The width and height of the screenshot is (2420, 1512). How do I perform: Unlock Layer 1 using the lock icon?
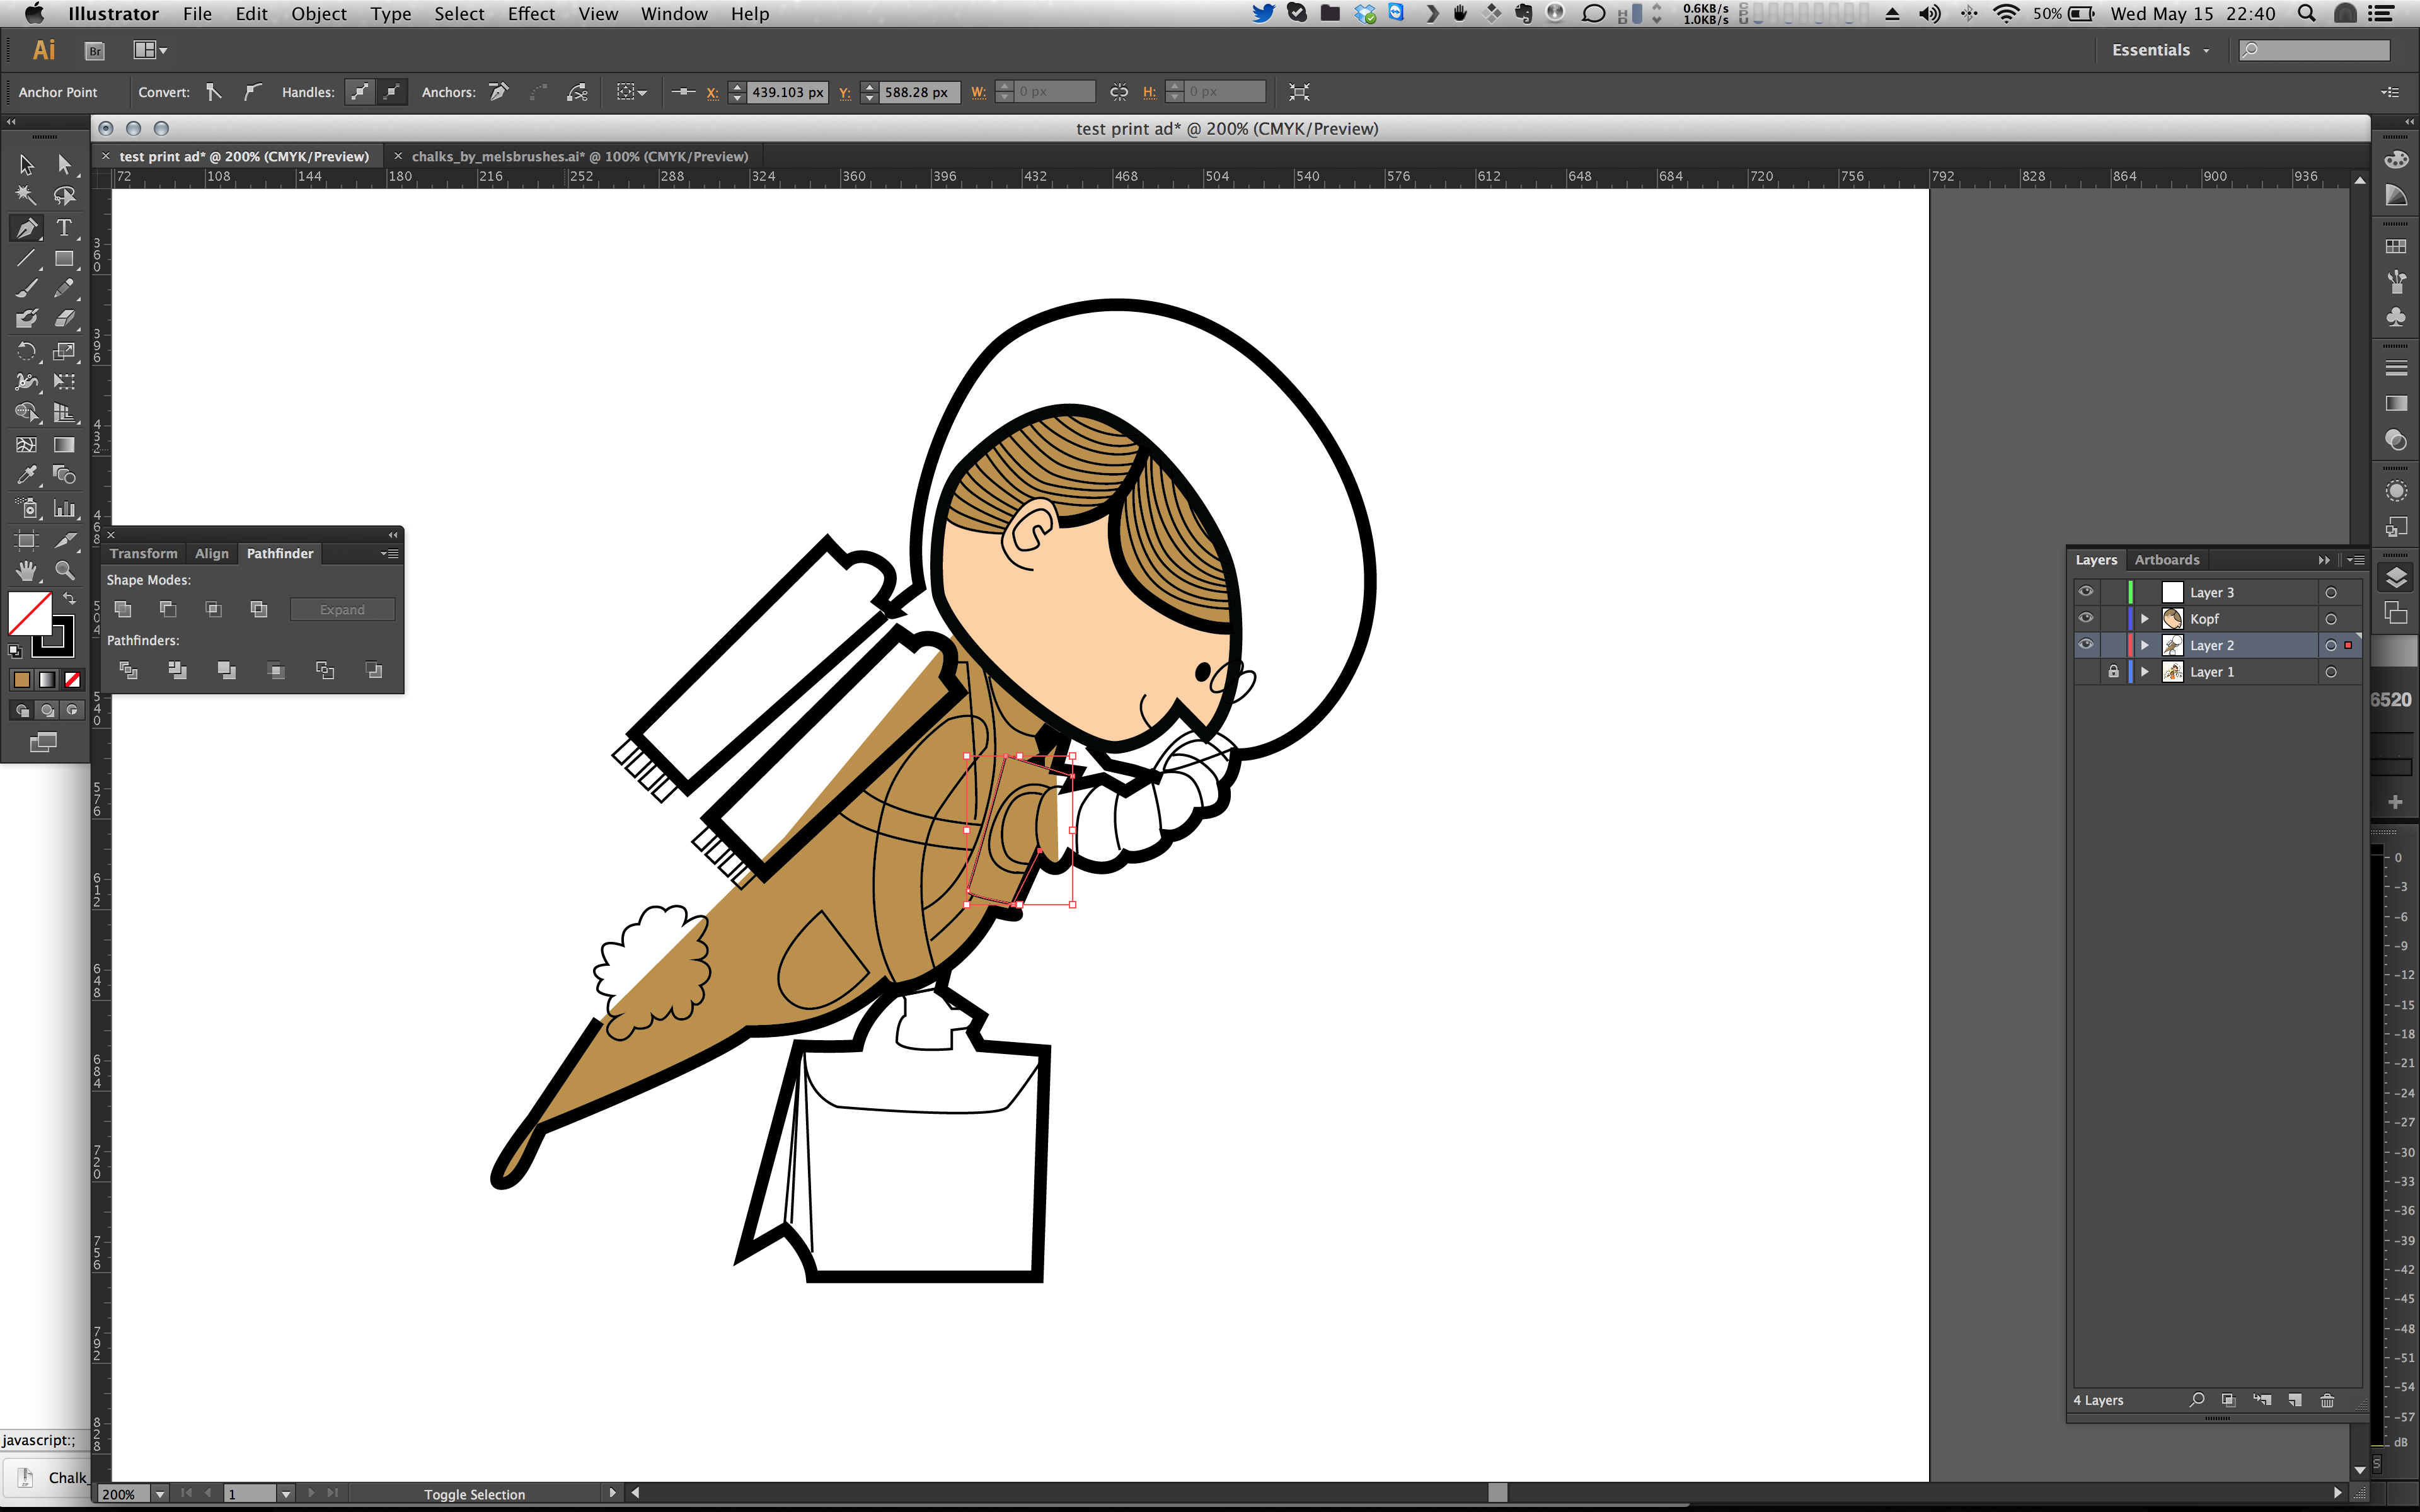pyautogui.click(x=2113, y=672)
